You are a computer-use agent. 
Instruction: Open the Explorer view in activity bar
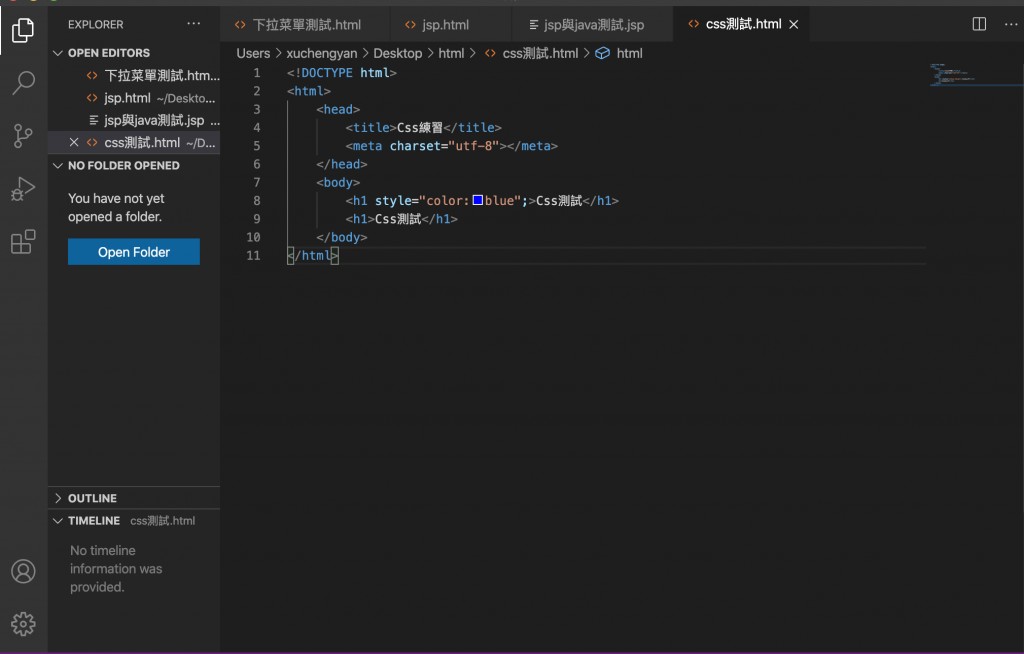tap(23, 30)
